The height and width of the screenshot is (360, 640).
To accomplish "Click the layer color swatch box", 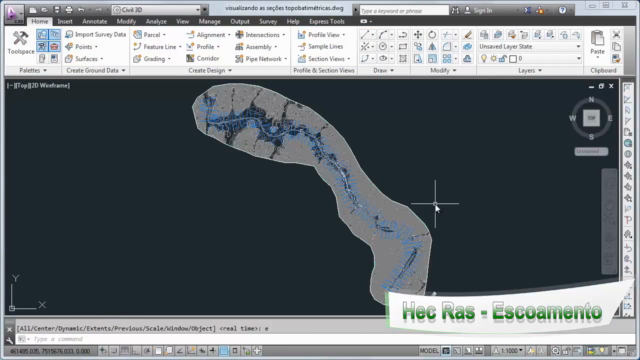I will point(513,59).
